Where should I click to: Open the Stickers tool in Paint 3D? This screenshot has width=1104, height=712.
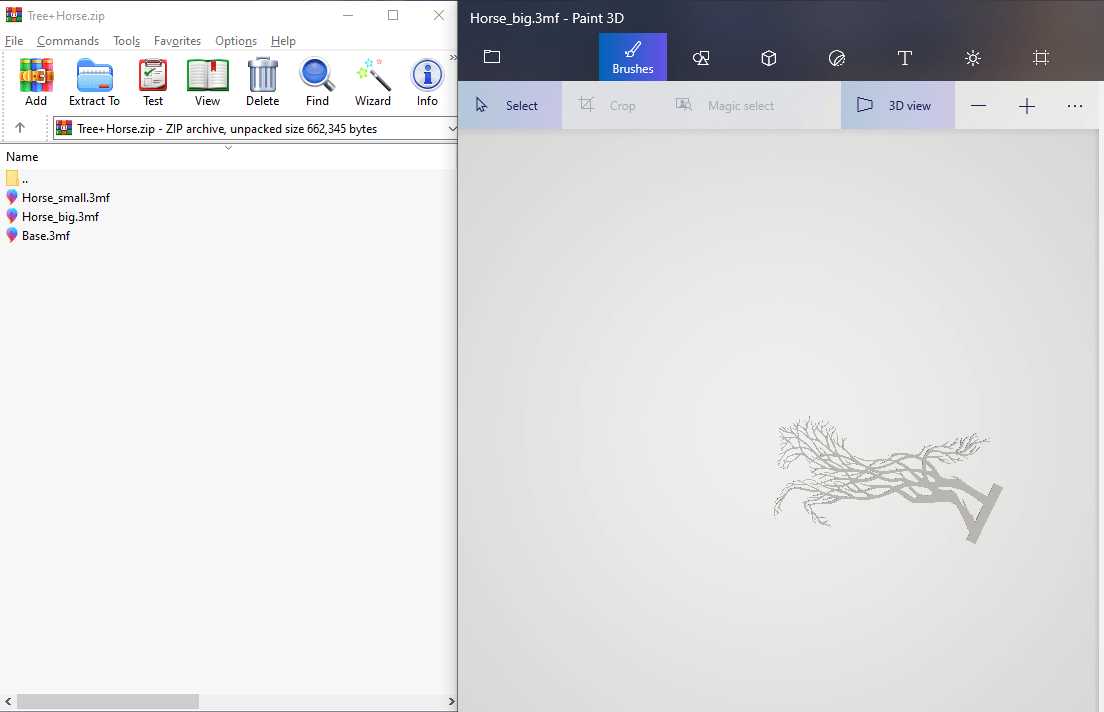pos(837,58)
